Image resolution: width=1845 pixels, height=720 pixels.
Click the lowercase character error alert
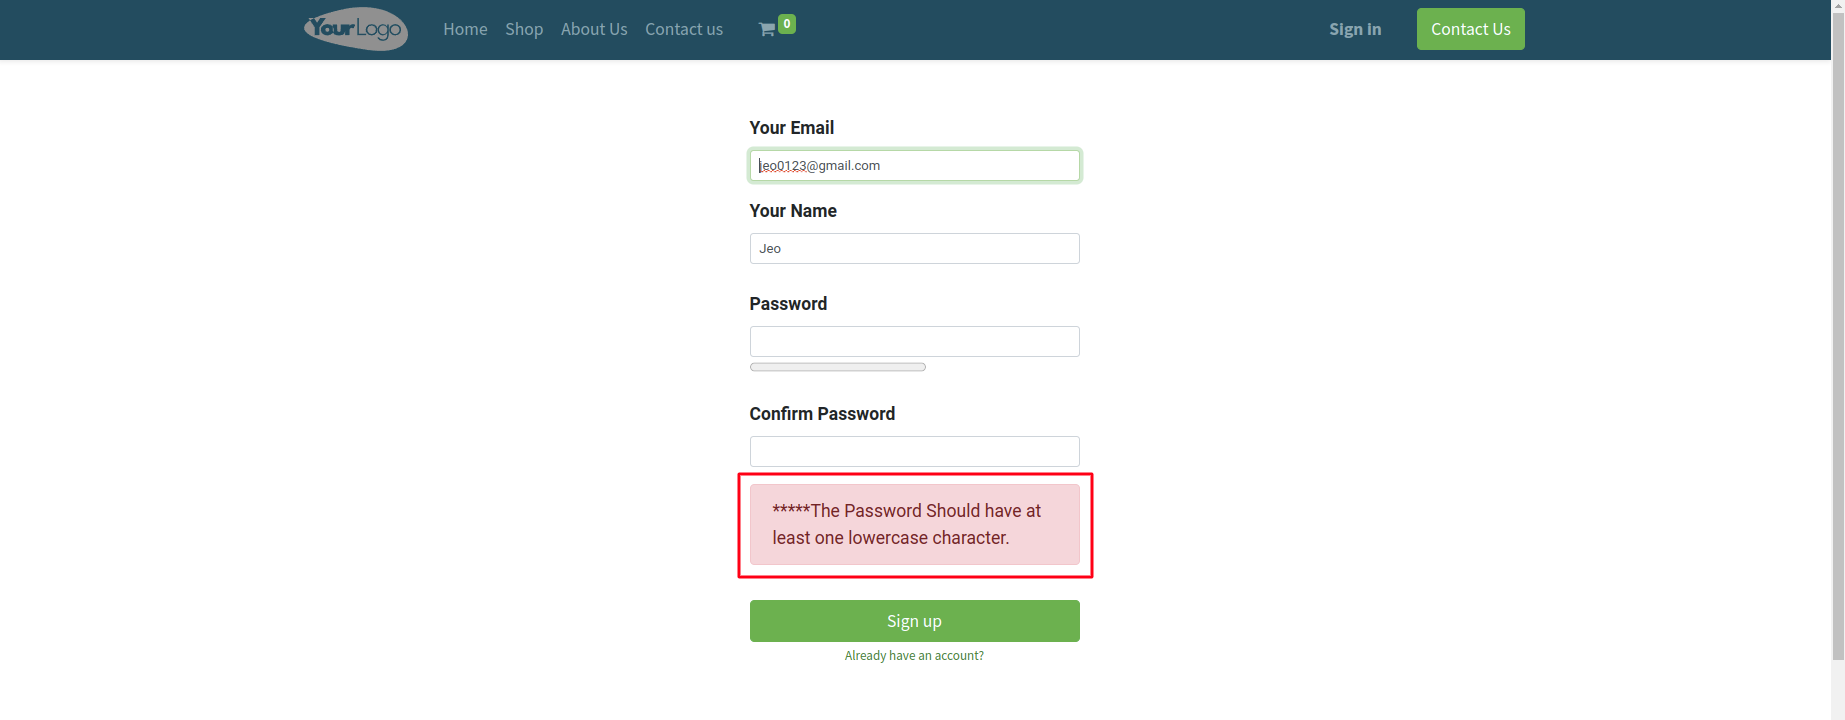click(x=914, y=525)
